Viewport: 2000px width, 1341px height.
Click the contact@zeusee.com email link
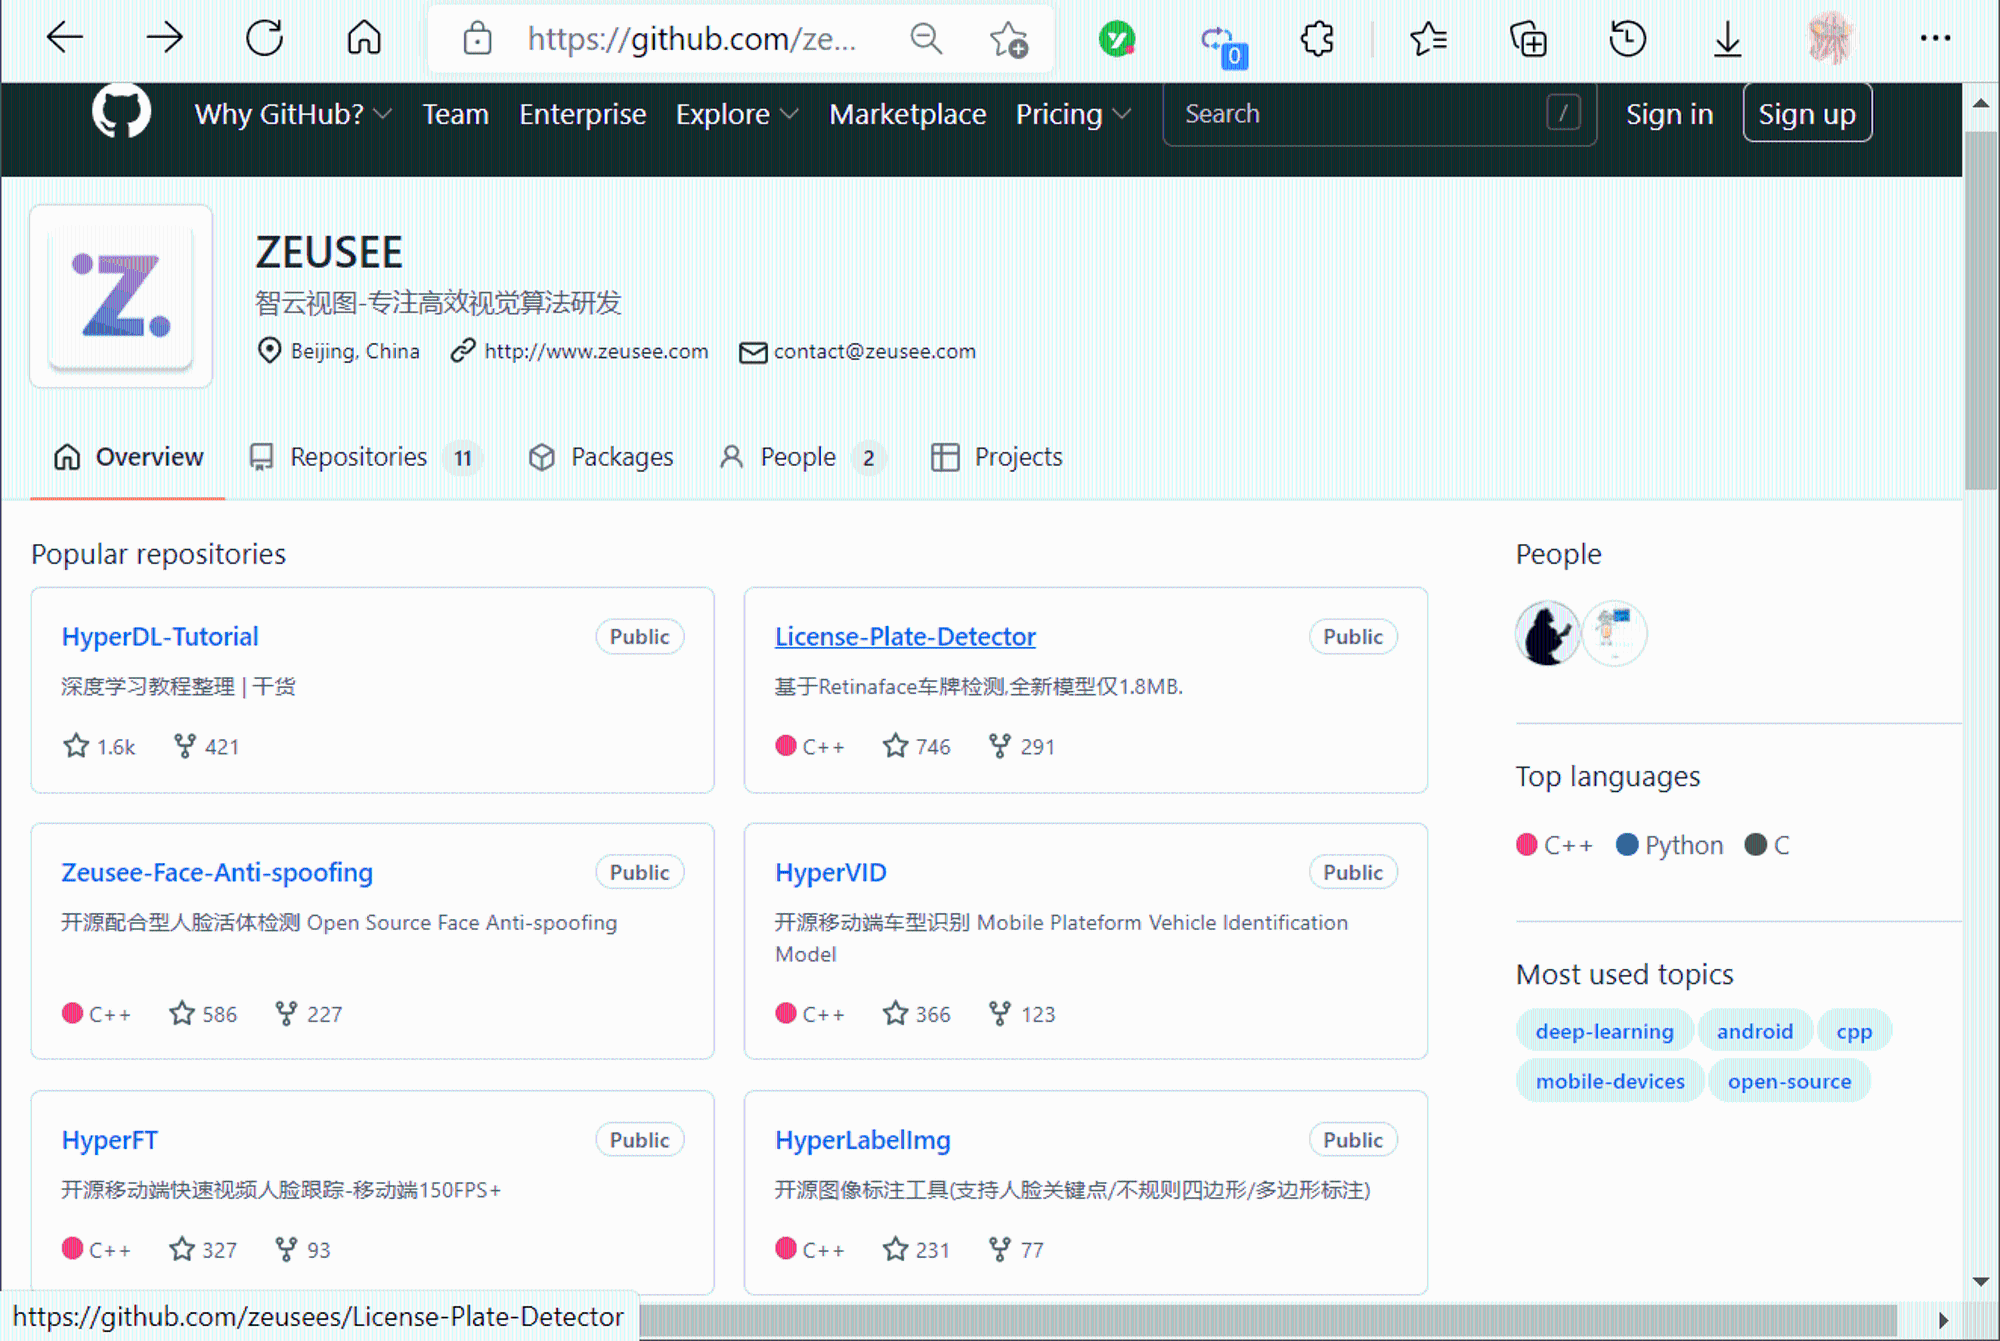pyautogui.click(x=874, y=351)
